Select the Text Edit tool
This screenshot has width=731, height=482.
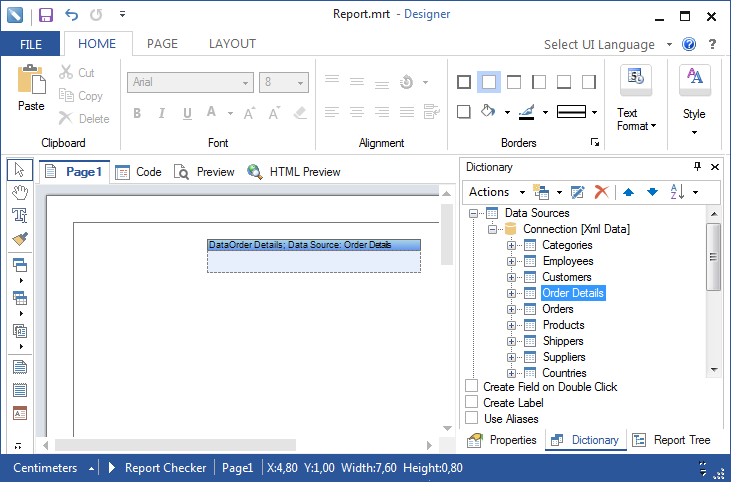pyautogui.click(x=19, y=215)
